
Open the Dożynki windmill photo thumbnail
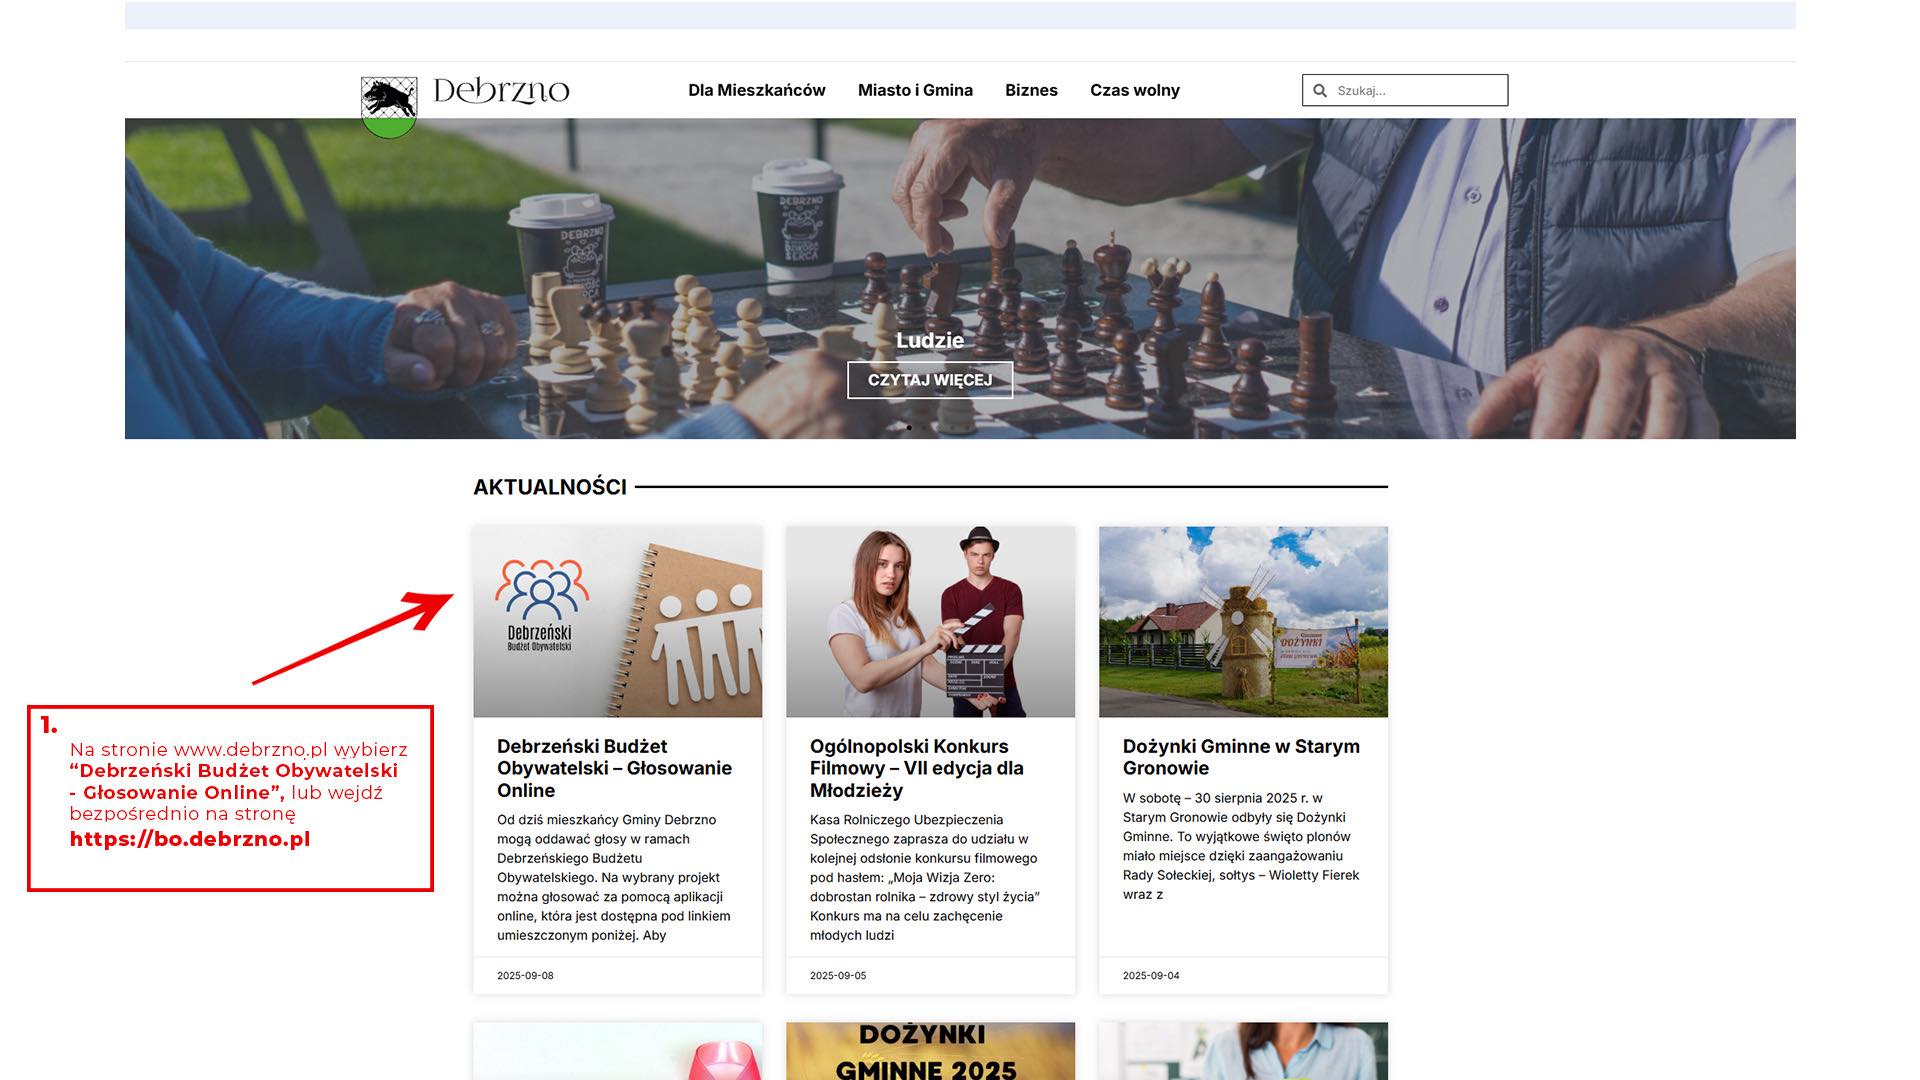[x=1243, y=621]
